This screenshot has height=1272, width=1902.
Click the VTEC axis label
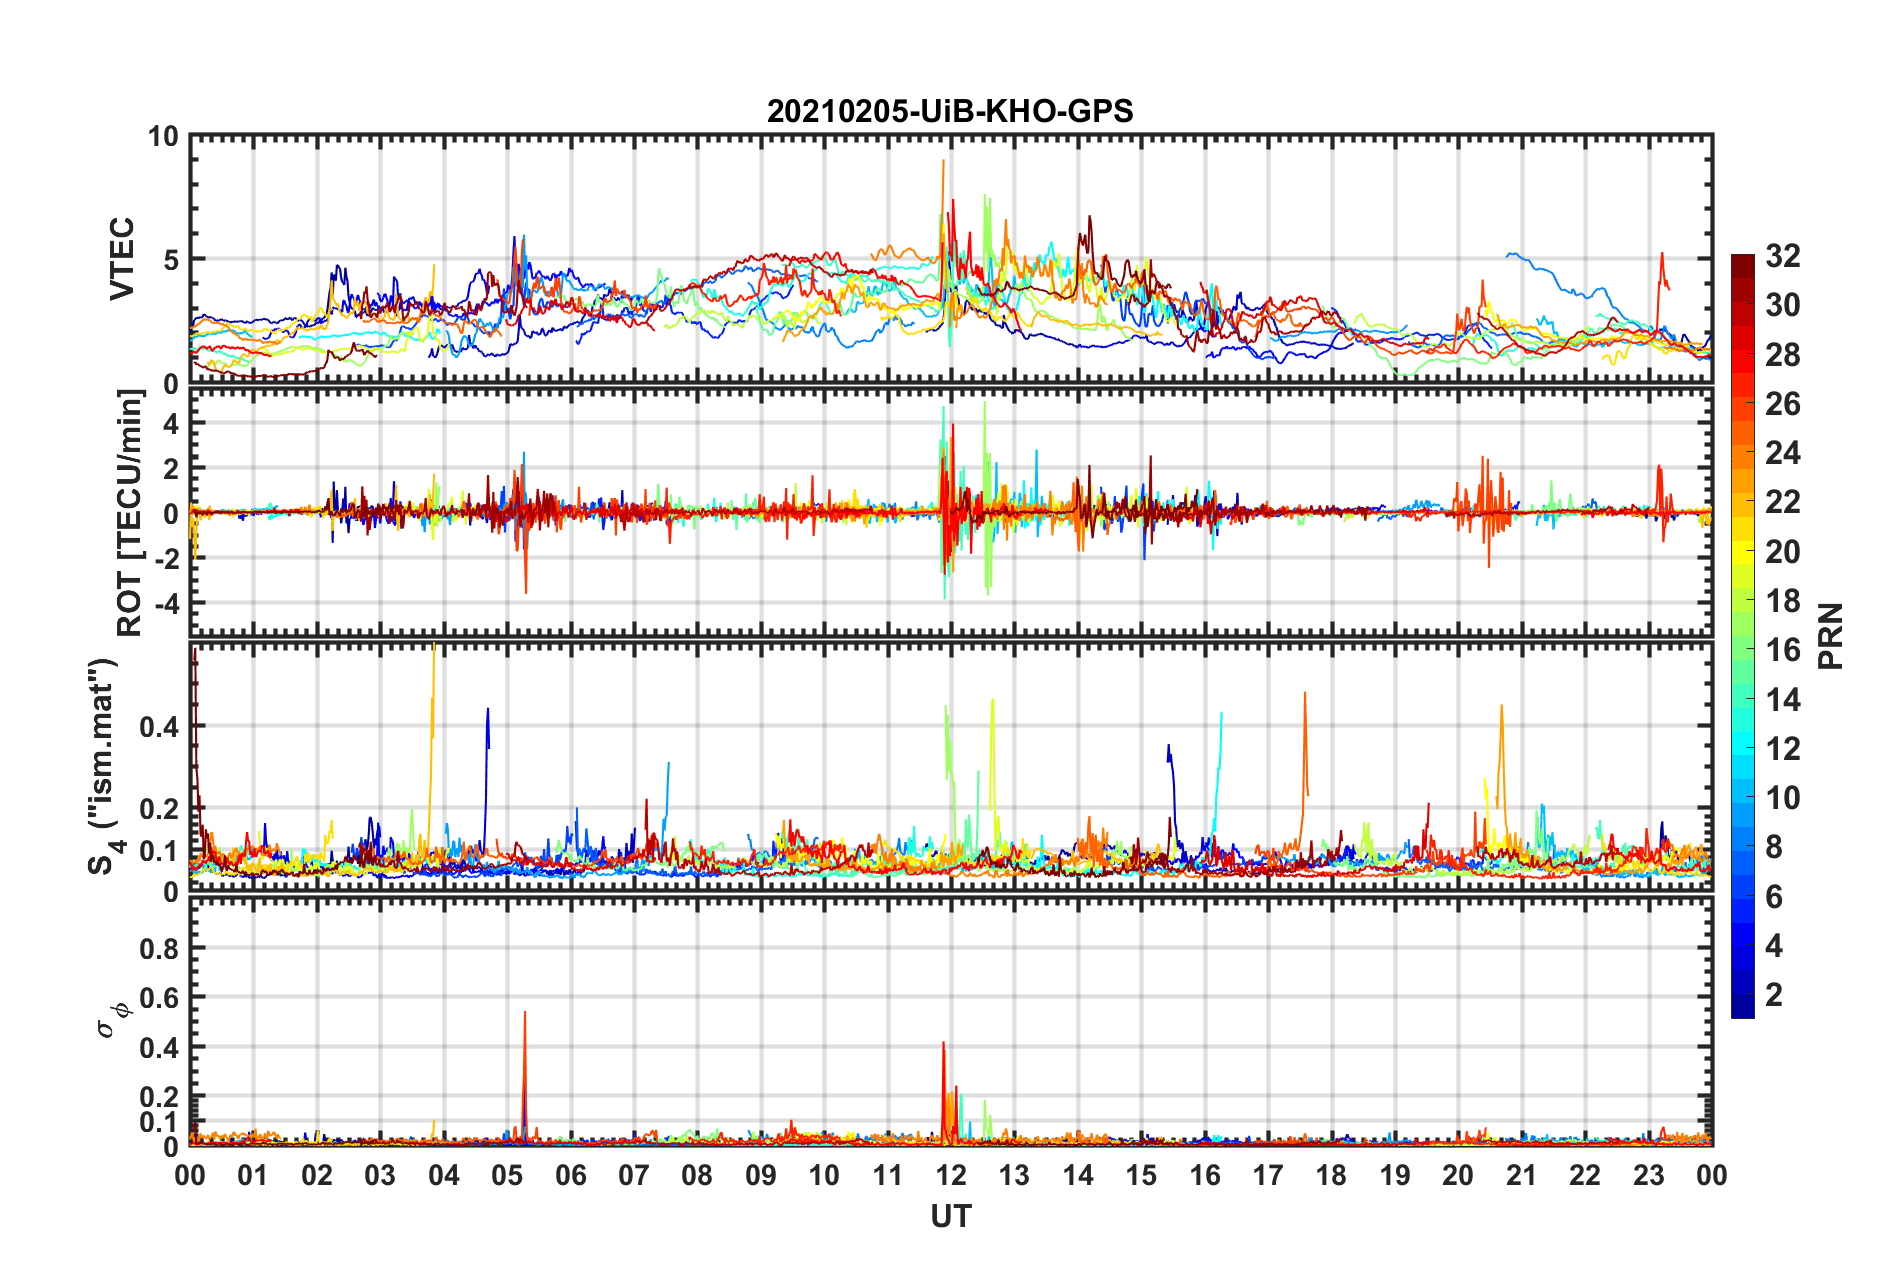pyautogui.click(x=122, y=259)
